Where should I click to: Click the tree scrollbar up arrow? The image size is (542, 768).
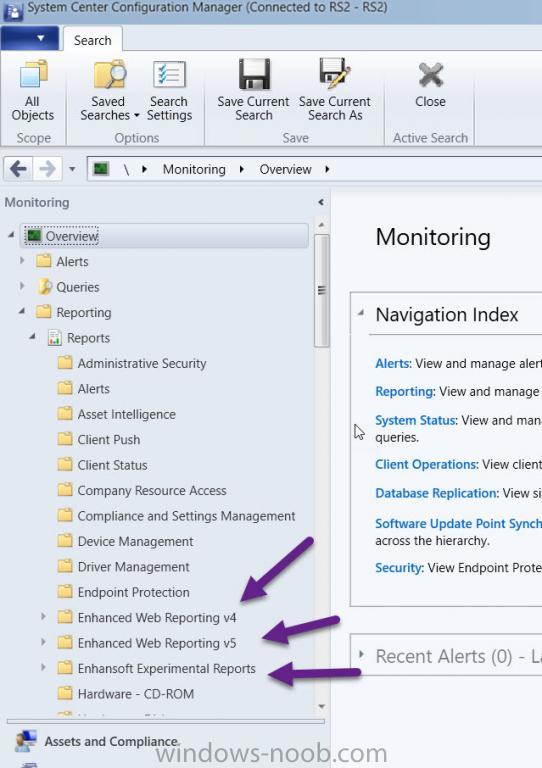click(x=321, y=225)
